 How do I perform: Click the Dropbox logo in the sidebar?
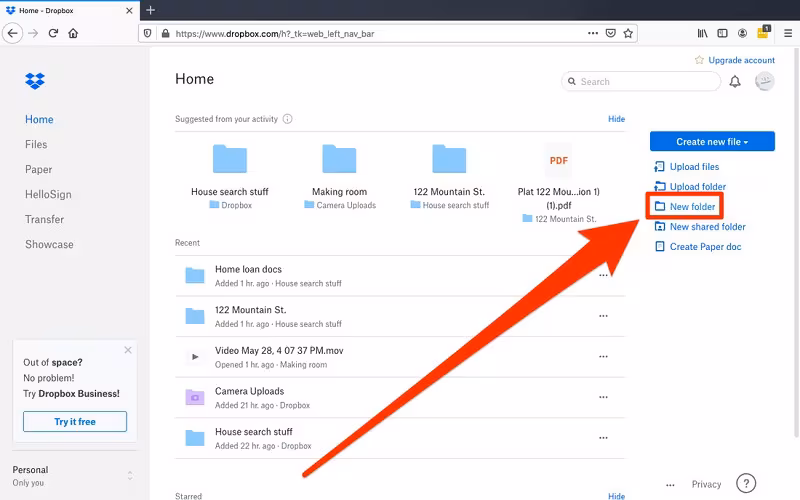pos(35,81)
